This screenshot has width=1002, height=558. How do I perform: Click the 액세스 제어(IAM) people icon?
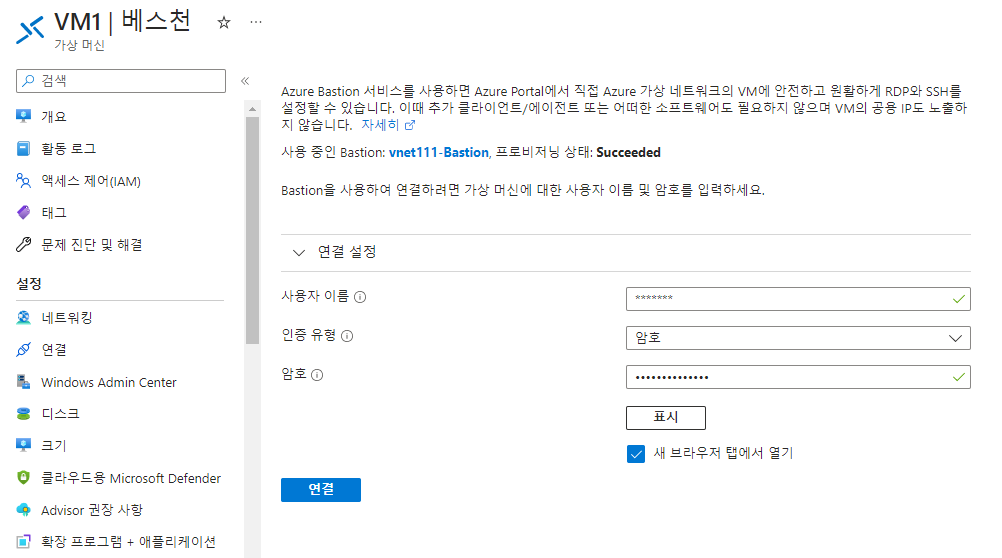[24, 181]
